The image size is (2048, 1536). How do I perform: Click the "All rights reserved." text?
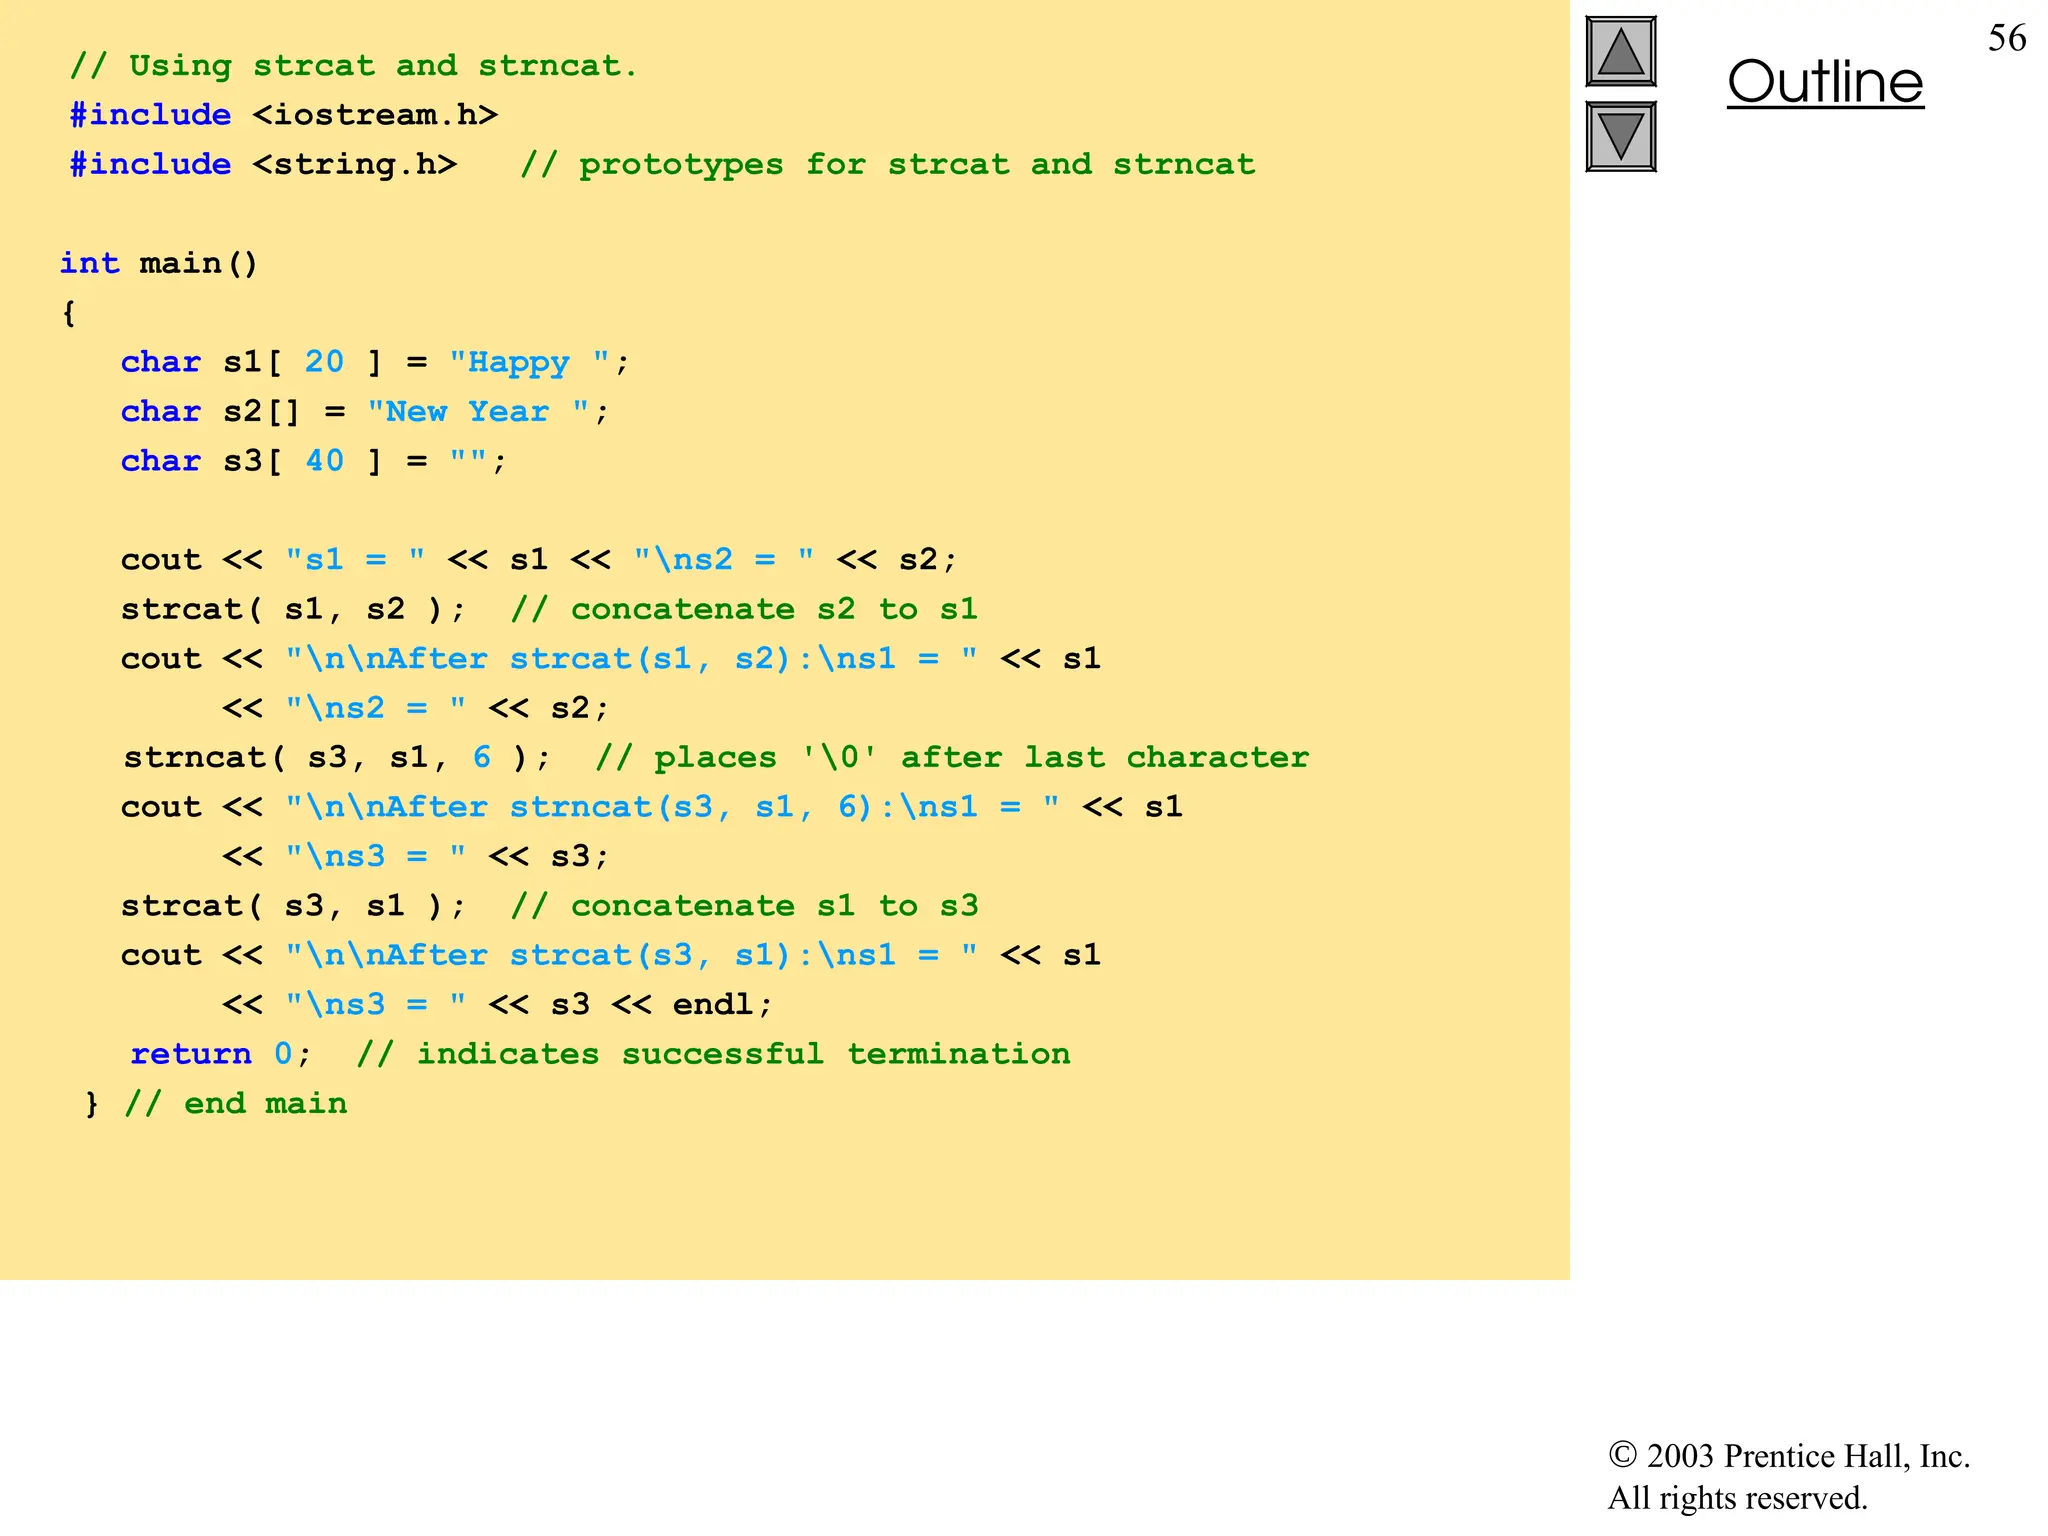[x=1738, y=1498]
